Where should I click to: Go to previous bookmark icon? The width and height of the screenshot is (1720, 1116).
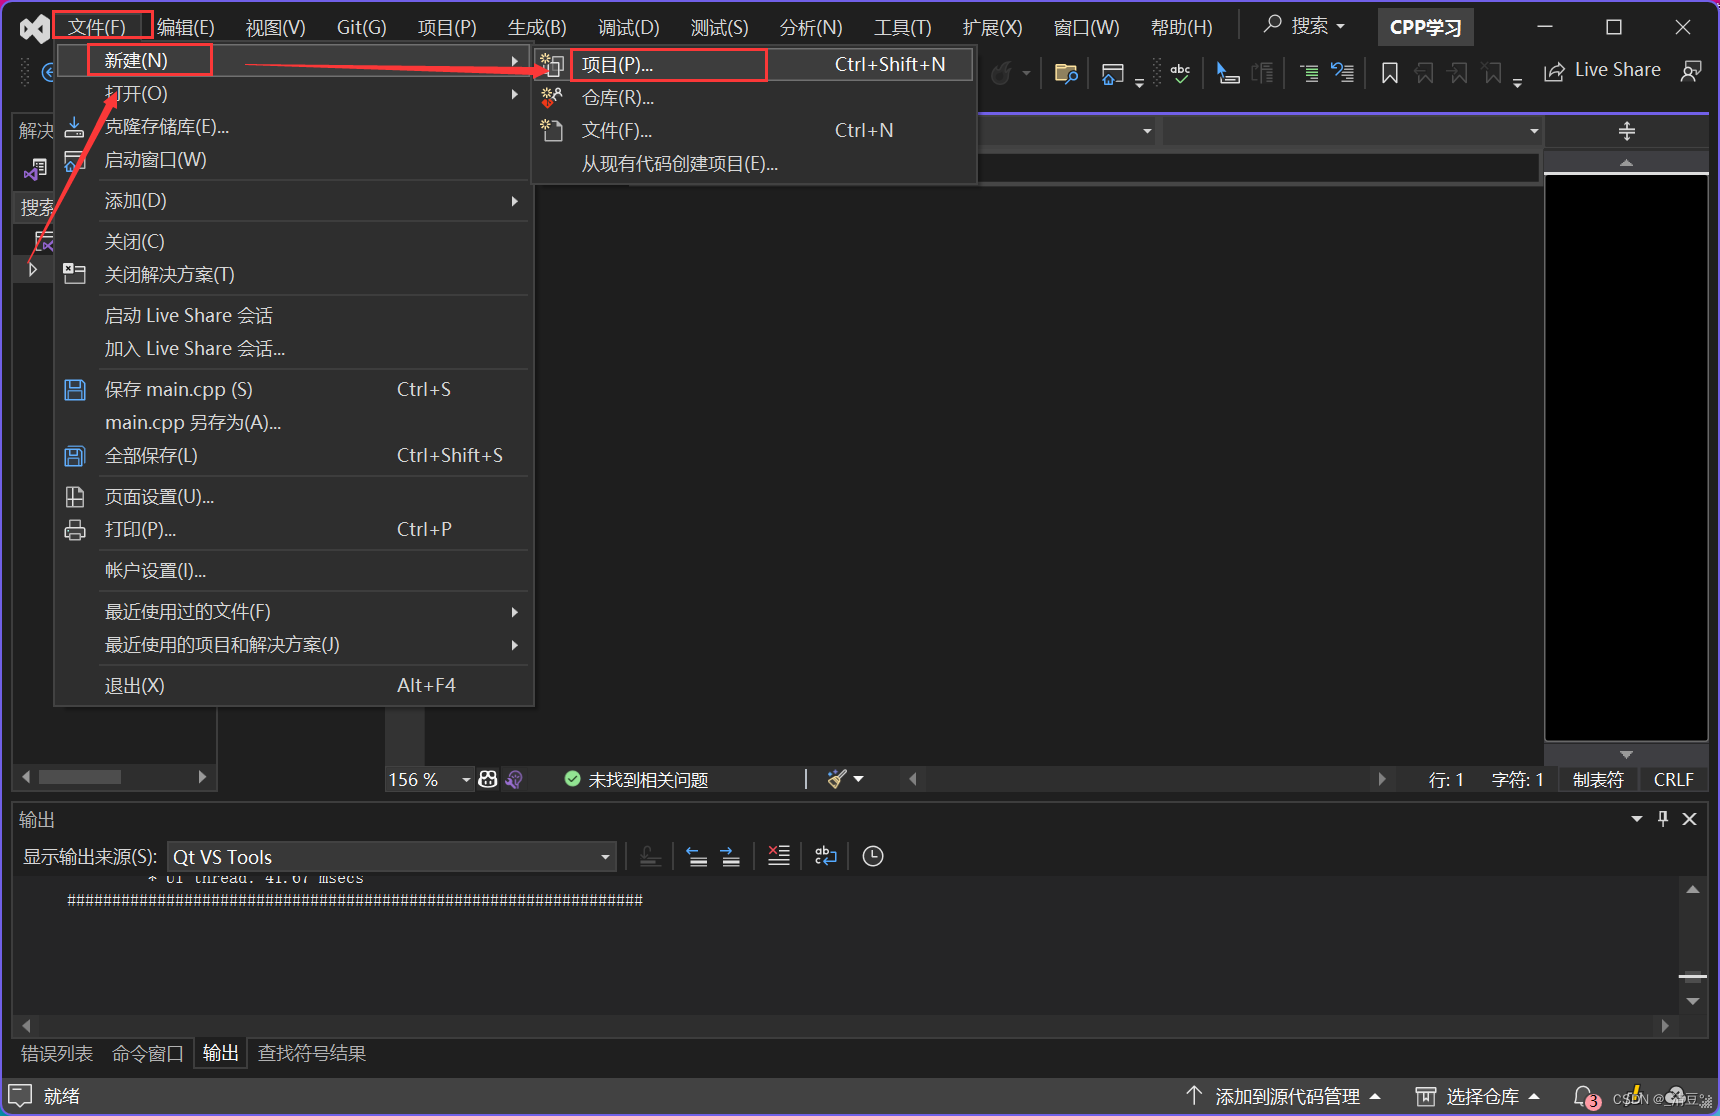1424,73
